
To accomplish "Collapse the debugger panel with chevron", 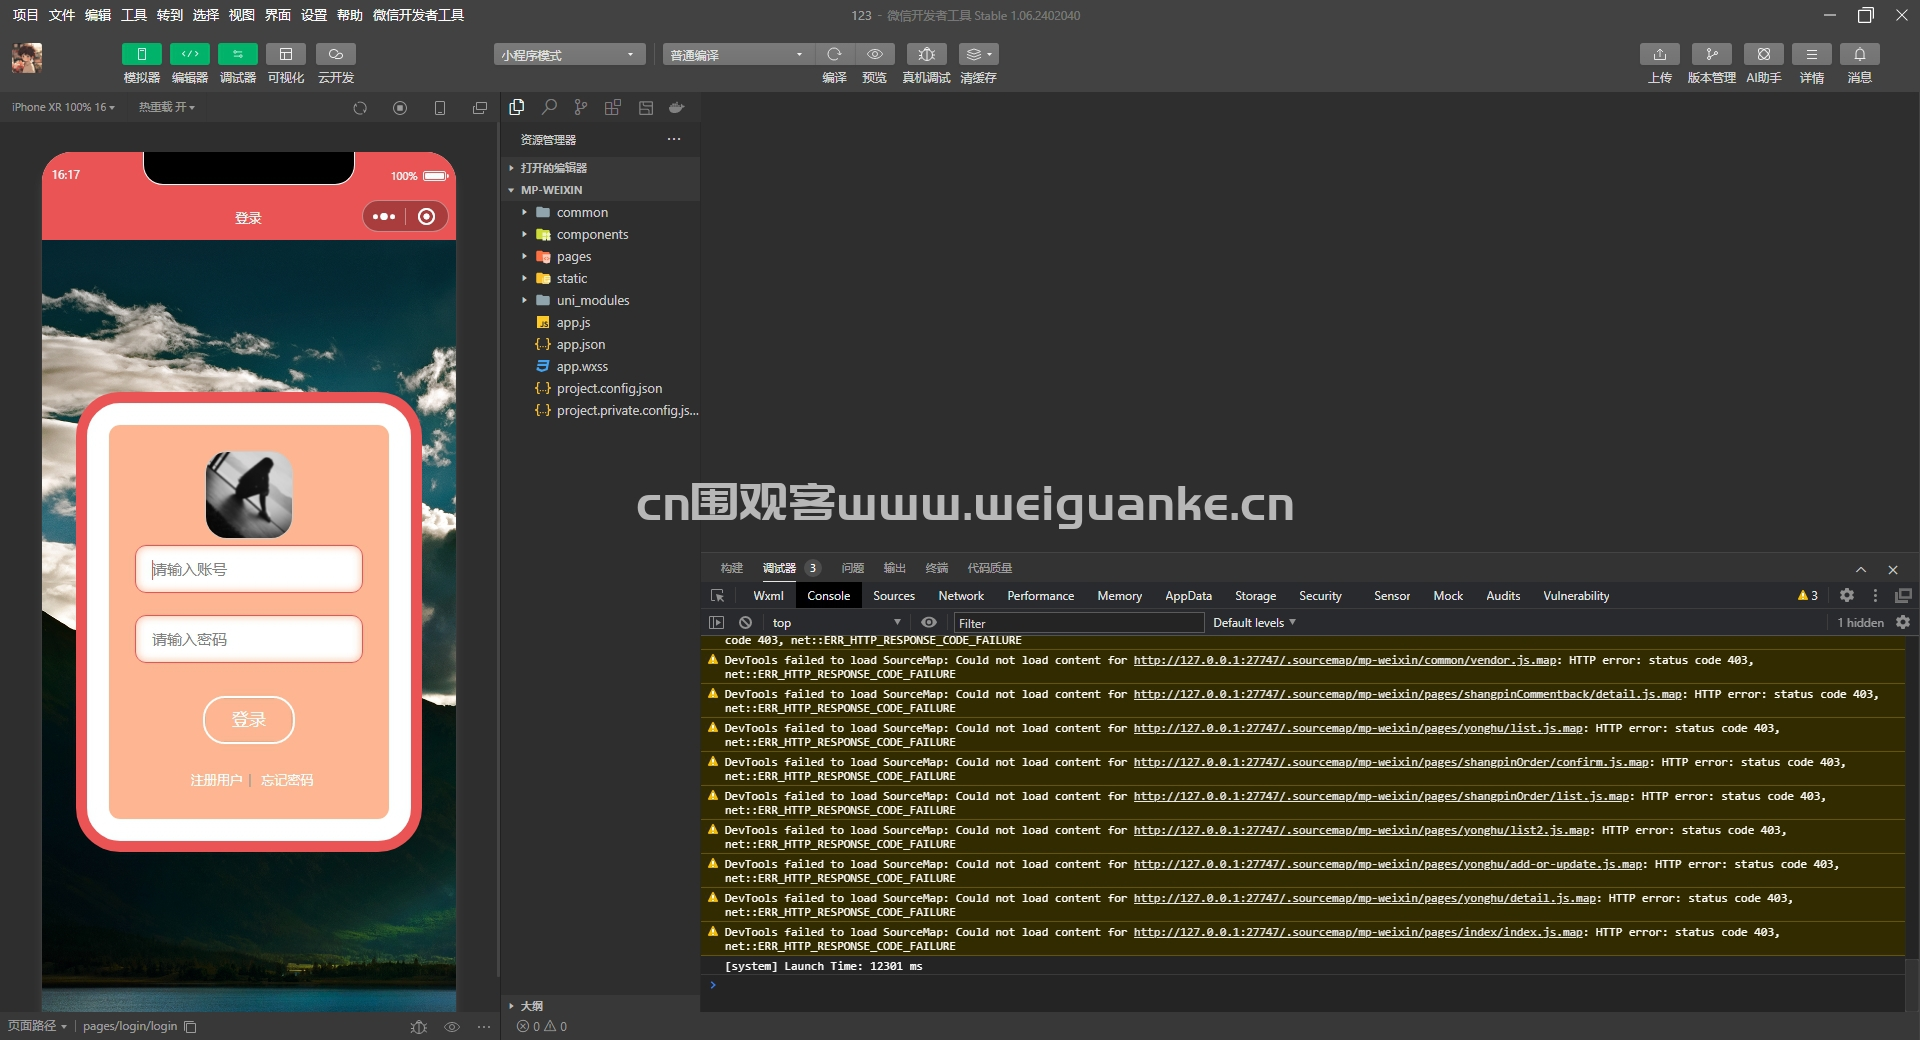I will click(1861, 569).
